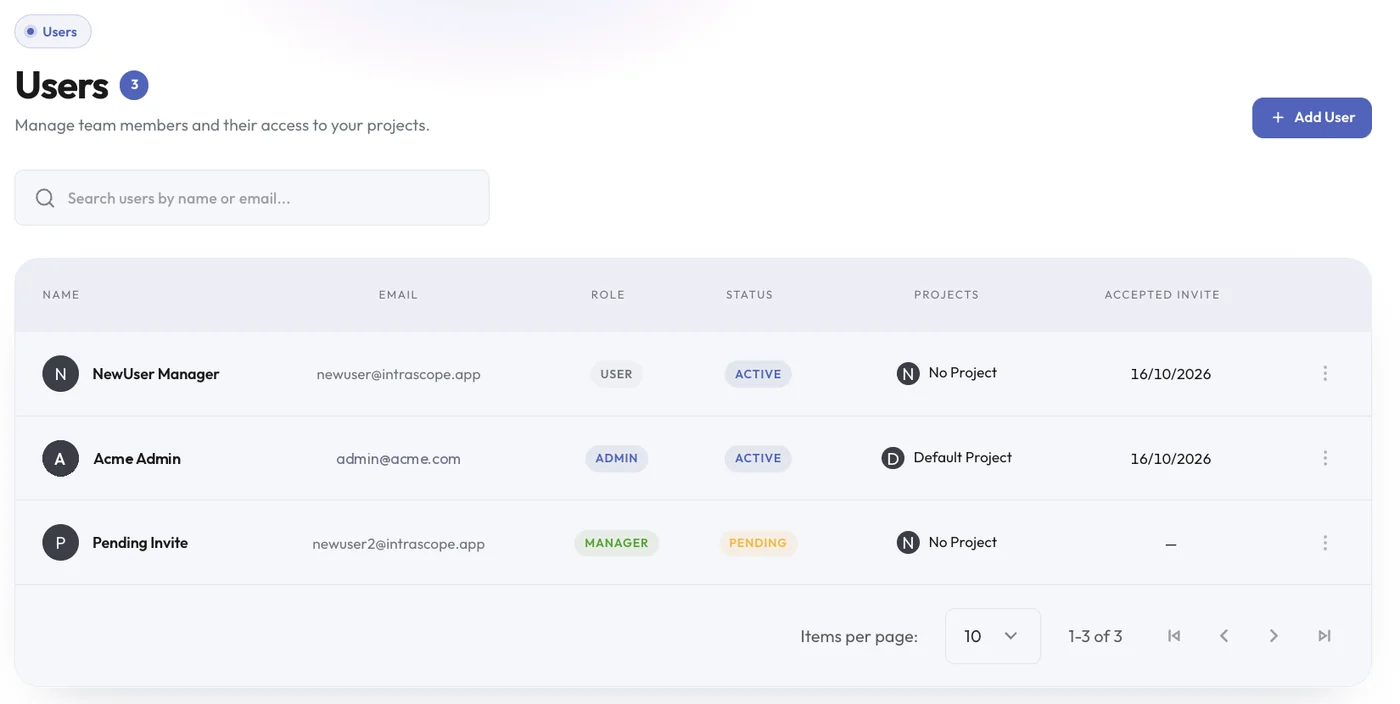Select the NewUser Manager name
The image size is (1400, 704).
[156, 374]
